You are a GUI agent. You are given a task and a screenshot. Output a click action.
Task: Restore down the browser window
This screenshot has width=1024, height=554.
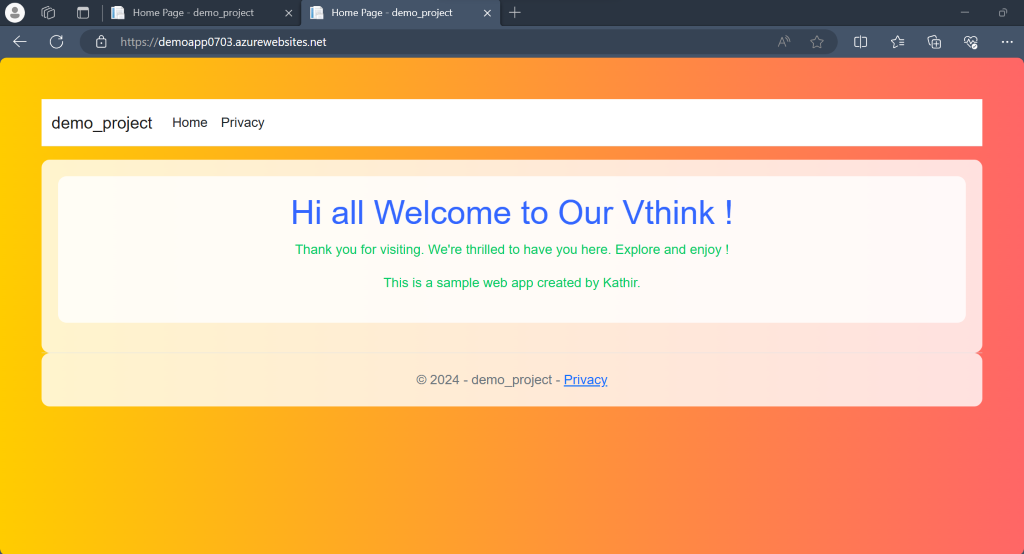click(x=1003, y=12)
